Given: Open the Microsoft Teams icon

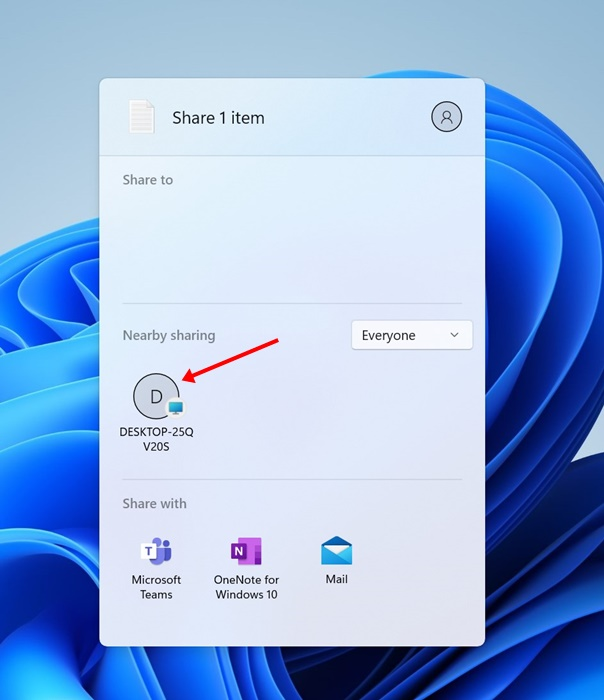Looking at the screenshot, I should click(156, 551).
